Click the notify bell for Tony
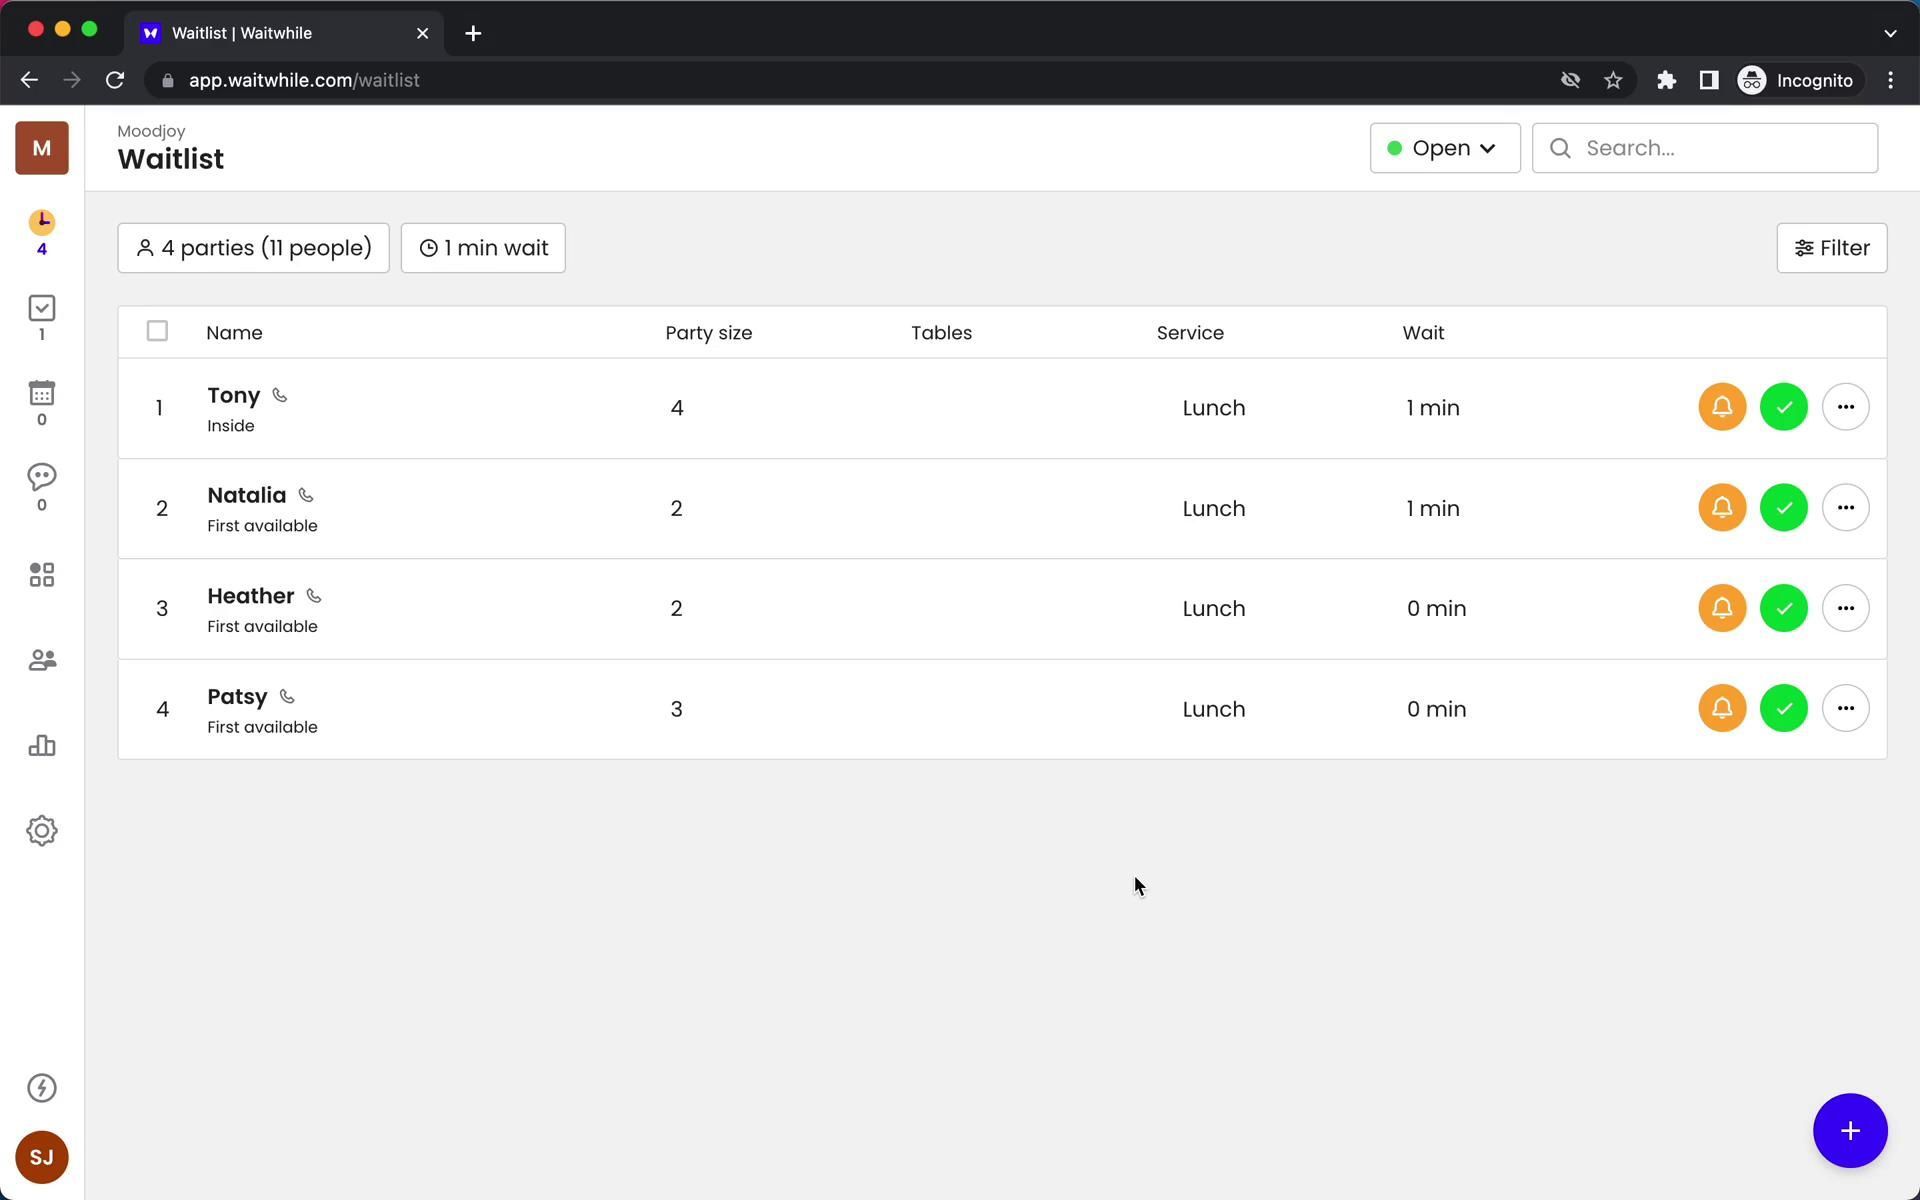Screen dimensions: 1920x1200 pyautogui.click(x=1721, y=407)
